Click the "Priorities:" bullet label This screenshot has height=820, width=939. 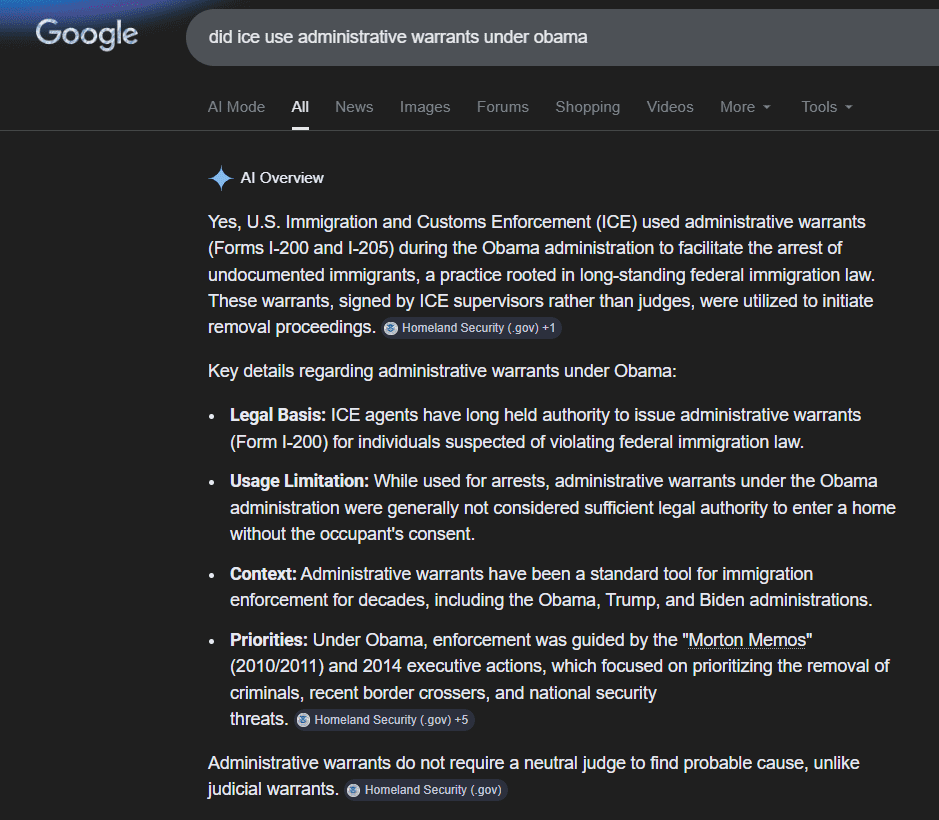269,640
